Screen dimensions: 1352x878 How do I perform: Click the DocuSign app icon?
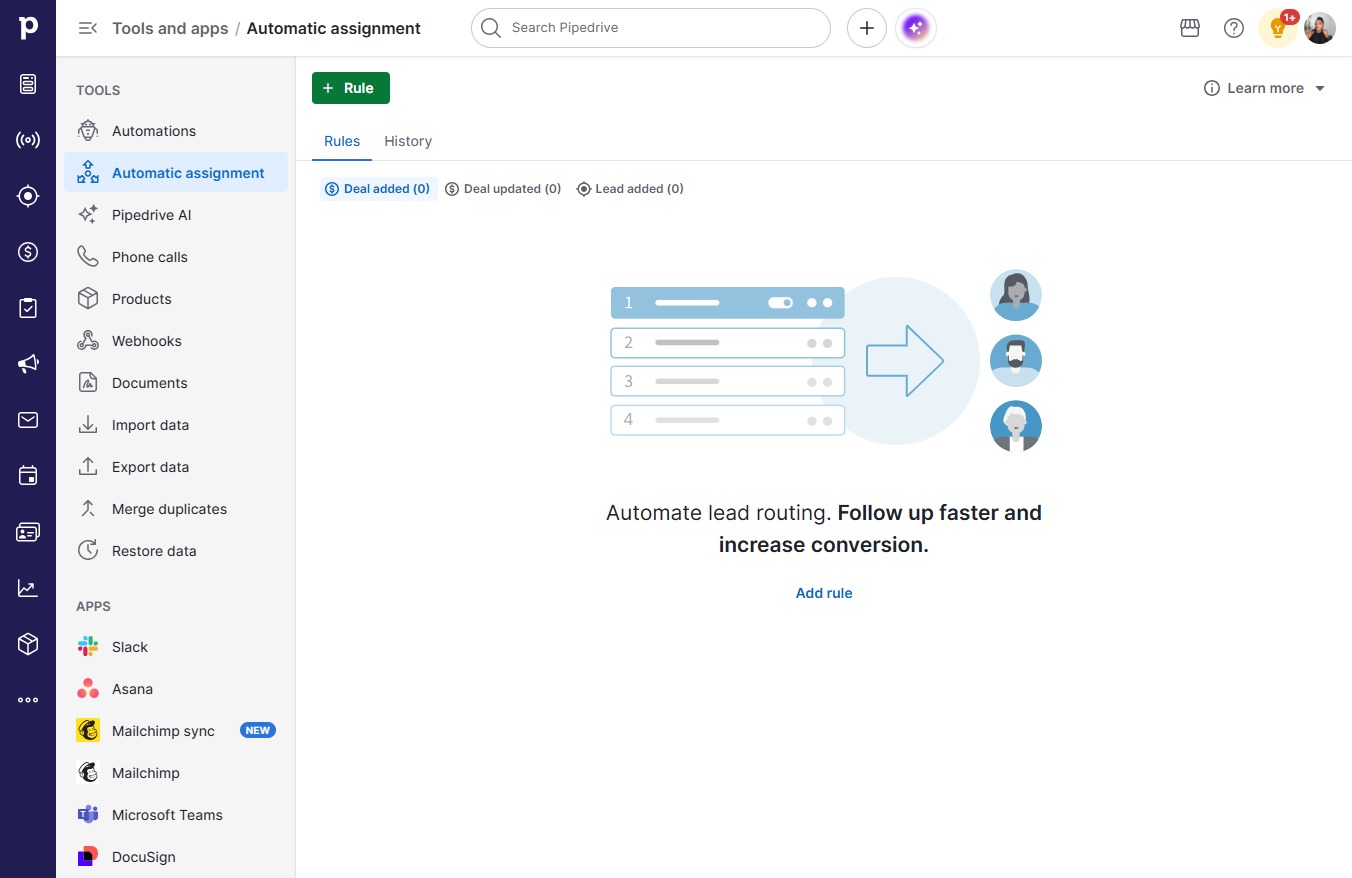tap(88, 857)
